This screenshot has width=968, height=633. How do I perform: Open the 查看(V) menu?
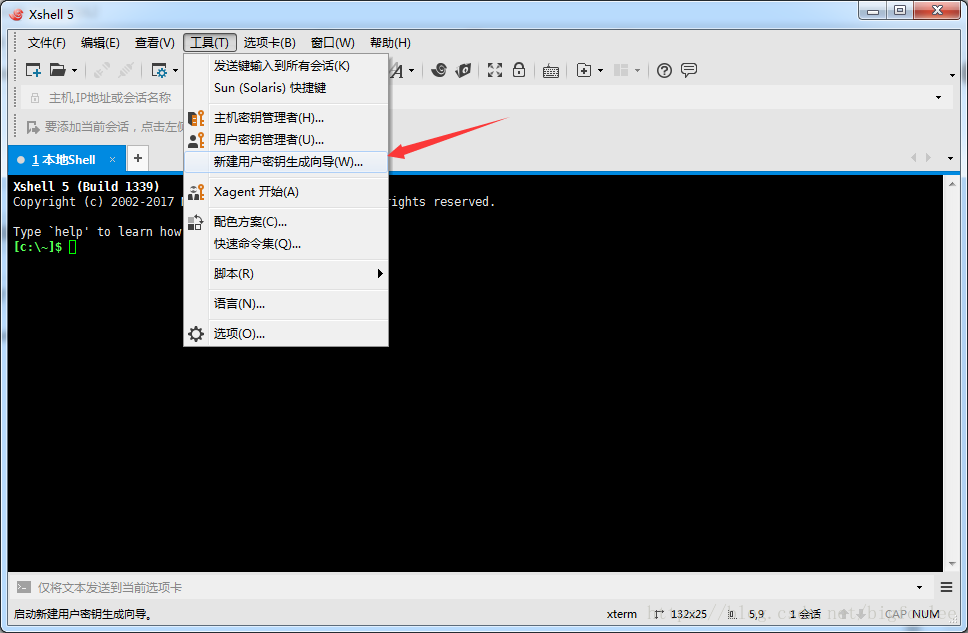(x=154, y=43)
